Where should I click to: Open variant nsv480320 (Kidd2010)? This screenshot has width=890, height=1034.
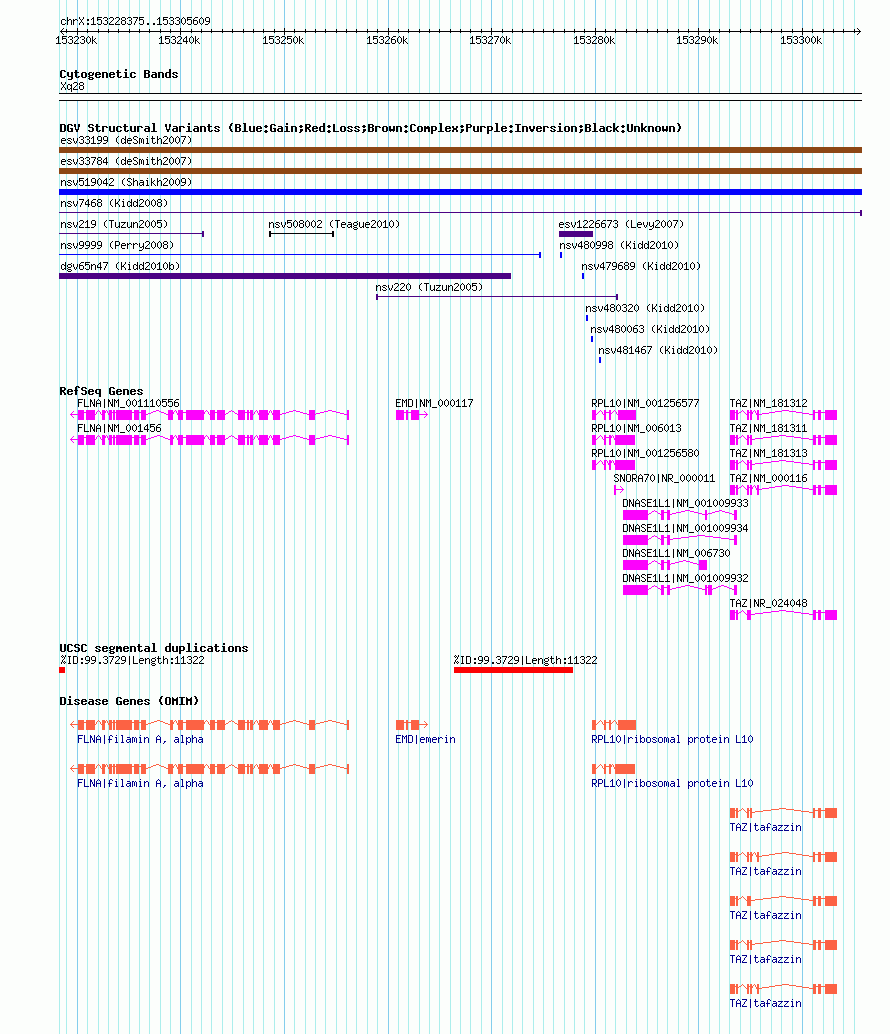(x=587, y=318)
